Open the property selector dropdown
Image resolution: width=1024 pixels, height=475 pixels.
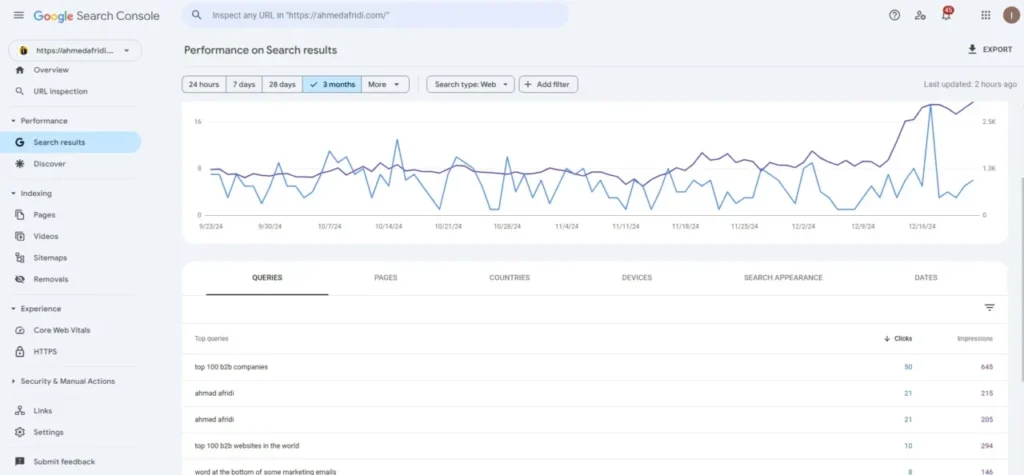pos(75,50)
